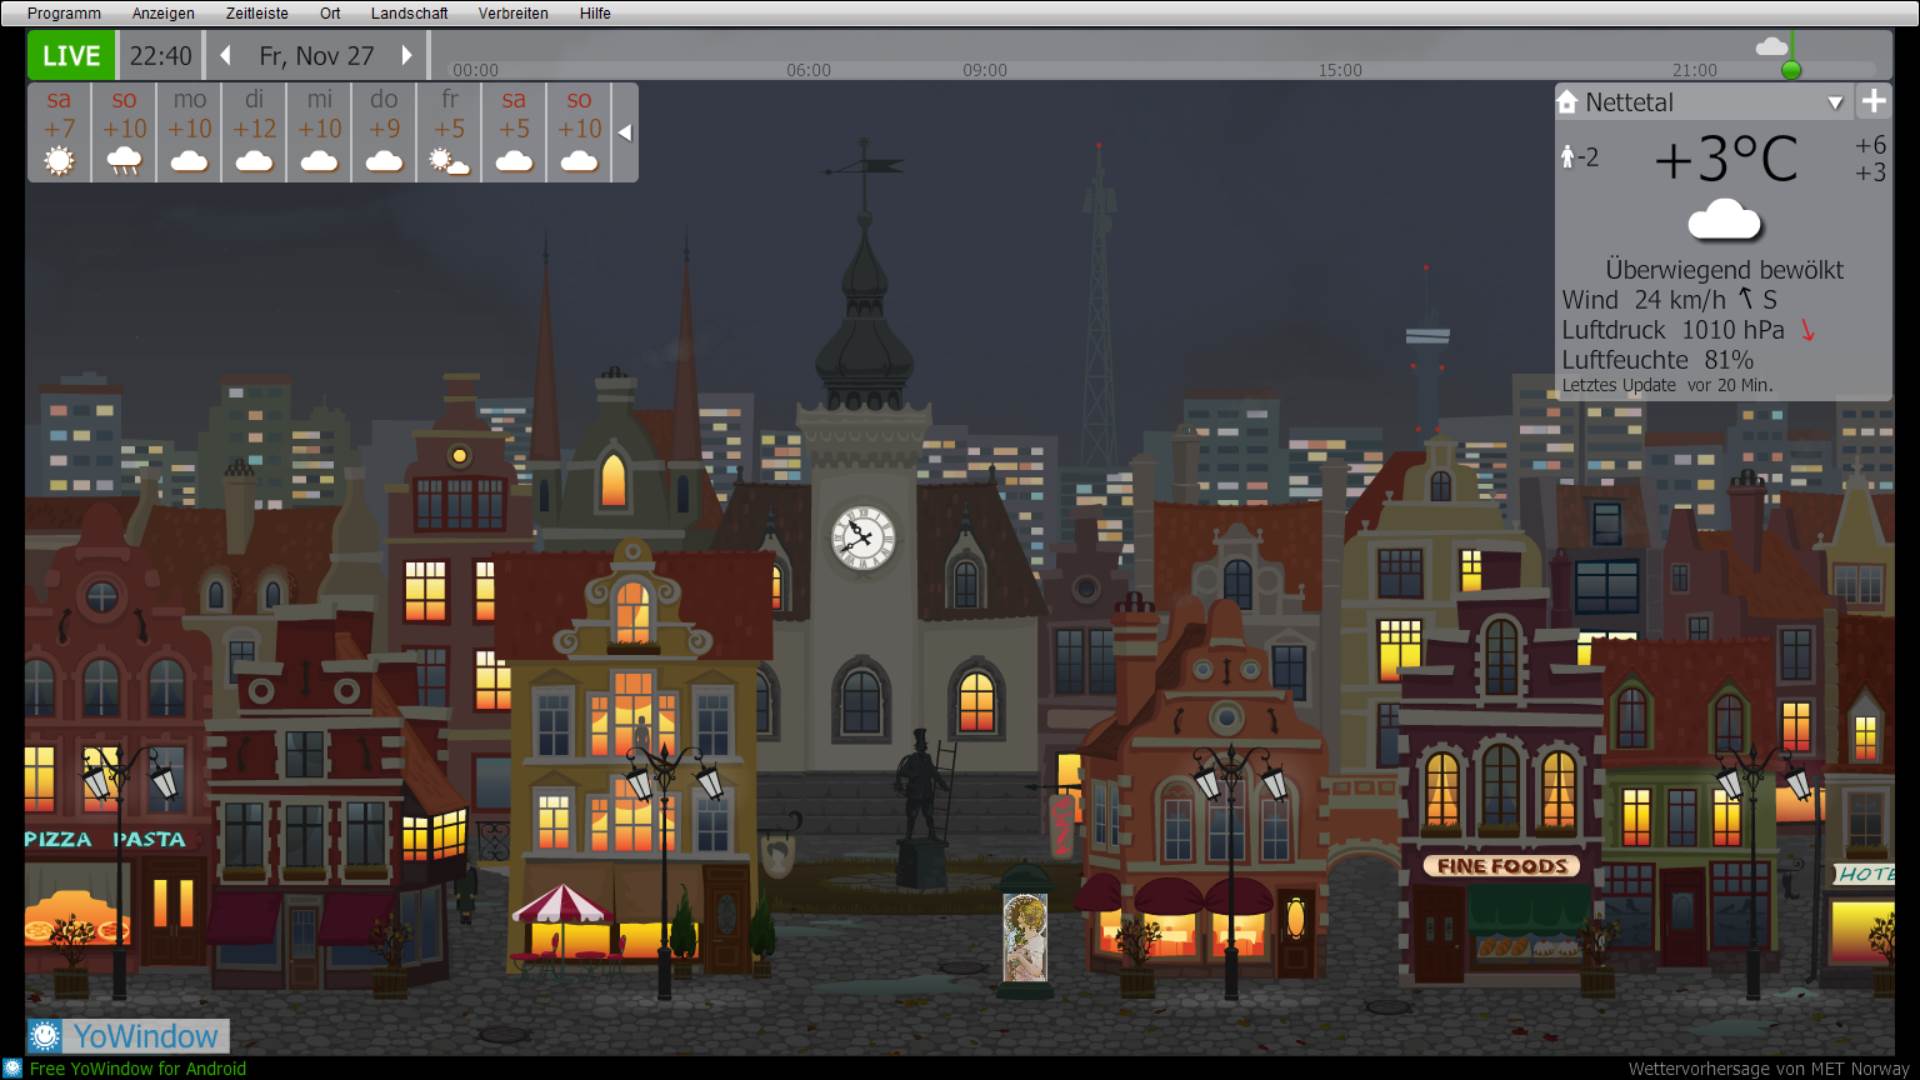The image size is (1920, 1080).
Task: Click the clock face on tower
Action: [862, 538]
